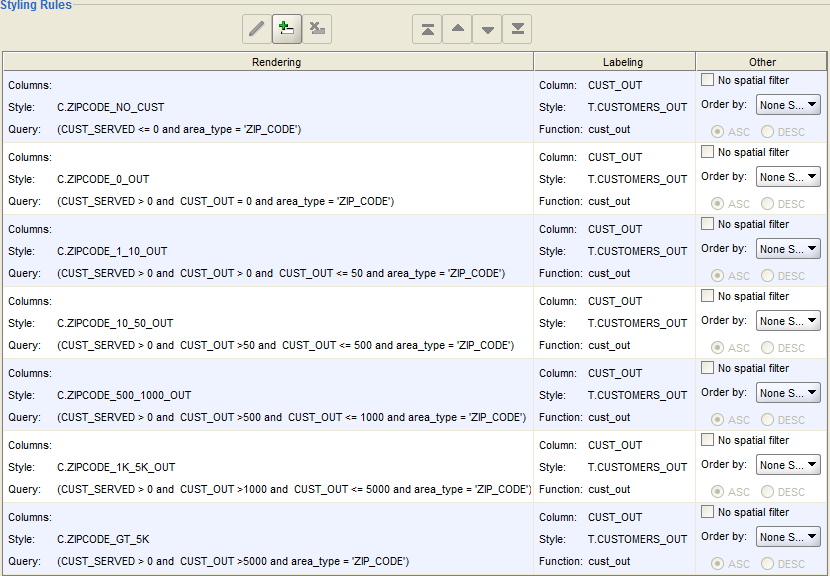
Task: Select ASC radio in ZIPCODE_GT_5K row
Action: coord(717,564)
